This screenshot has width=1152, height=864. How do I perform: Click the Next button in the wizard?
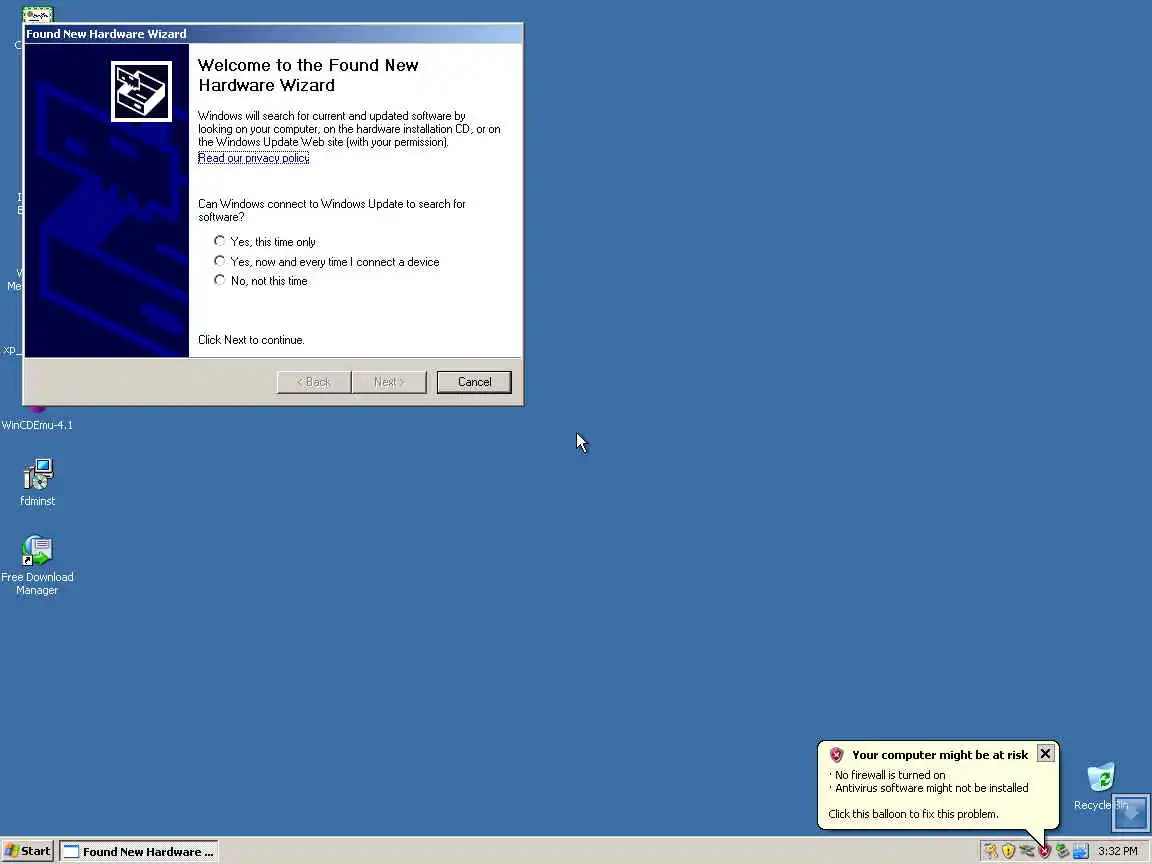click(x=389, y=382)
